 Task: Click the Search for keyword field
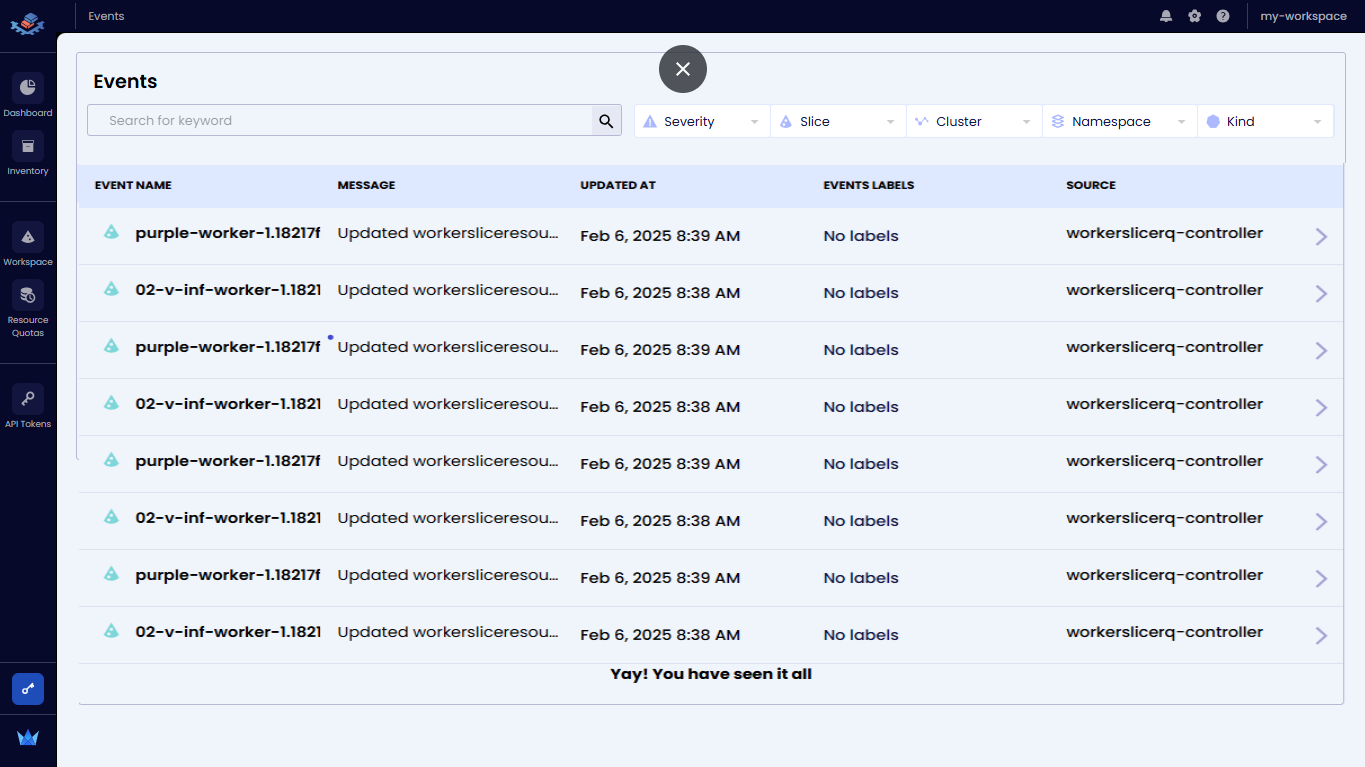340,121
